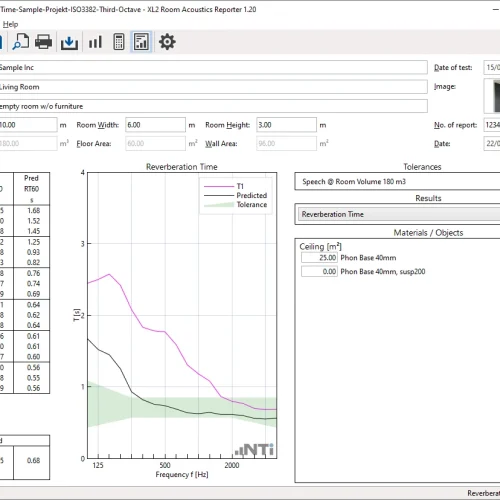Select the 1.25 predicted RT60 cell
Screen dimensions: 500x500
tap(33, 242)
